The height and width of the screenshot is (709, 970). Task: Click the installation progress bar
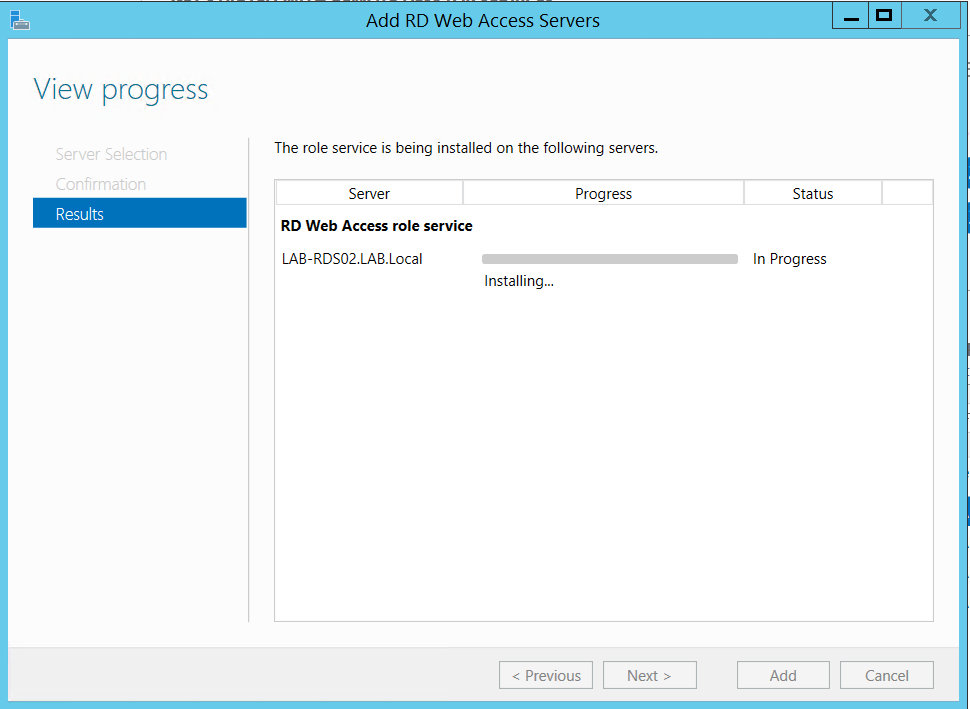point(609,259)
